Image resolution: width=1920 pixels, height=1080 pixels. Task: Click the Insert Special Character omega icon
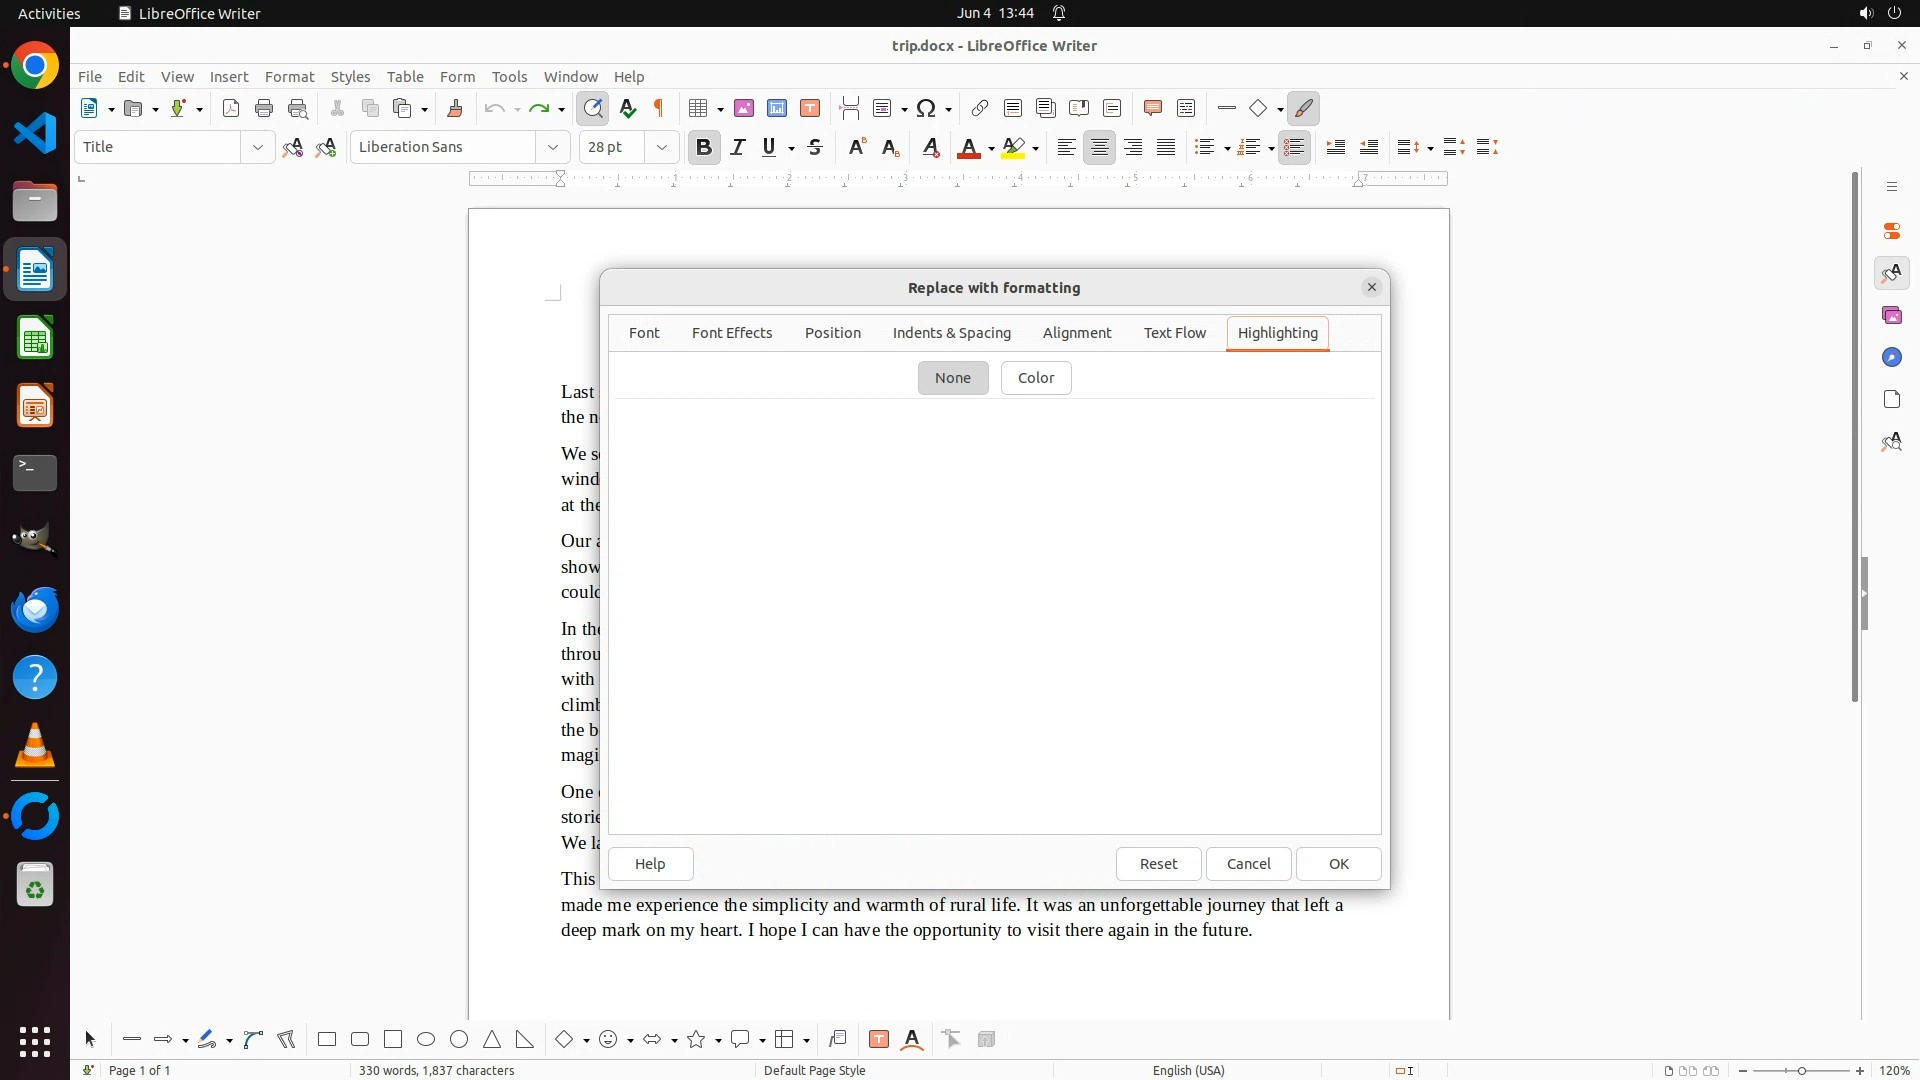(926, 109)
